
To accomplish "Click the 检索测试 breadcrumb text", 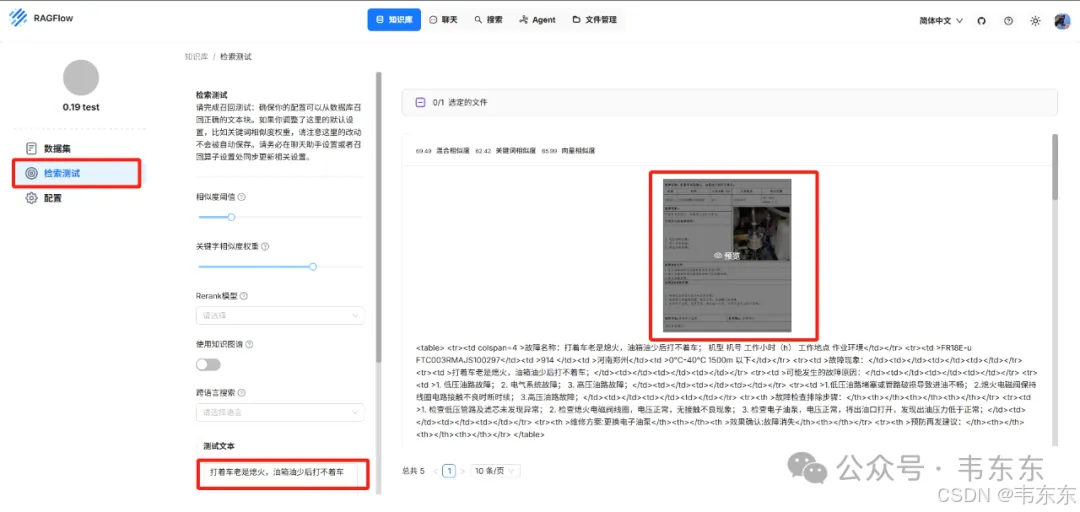I will (236, 57).
